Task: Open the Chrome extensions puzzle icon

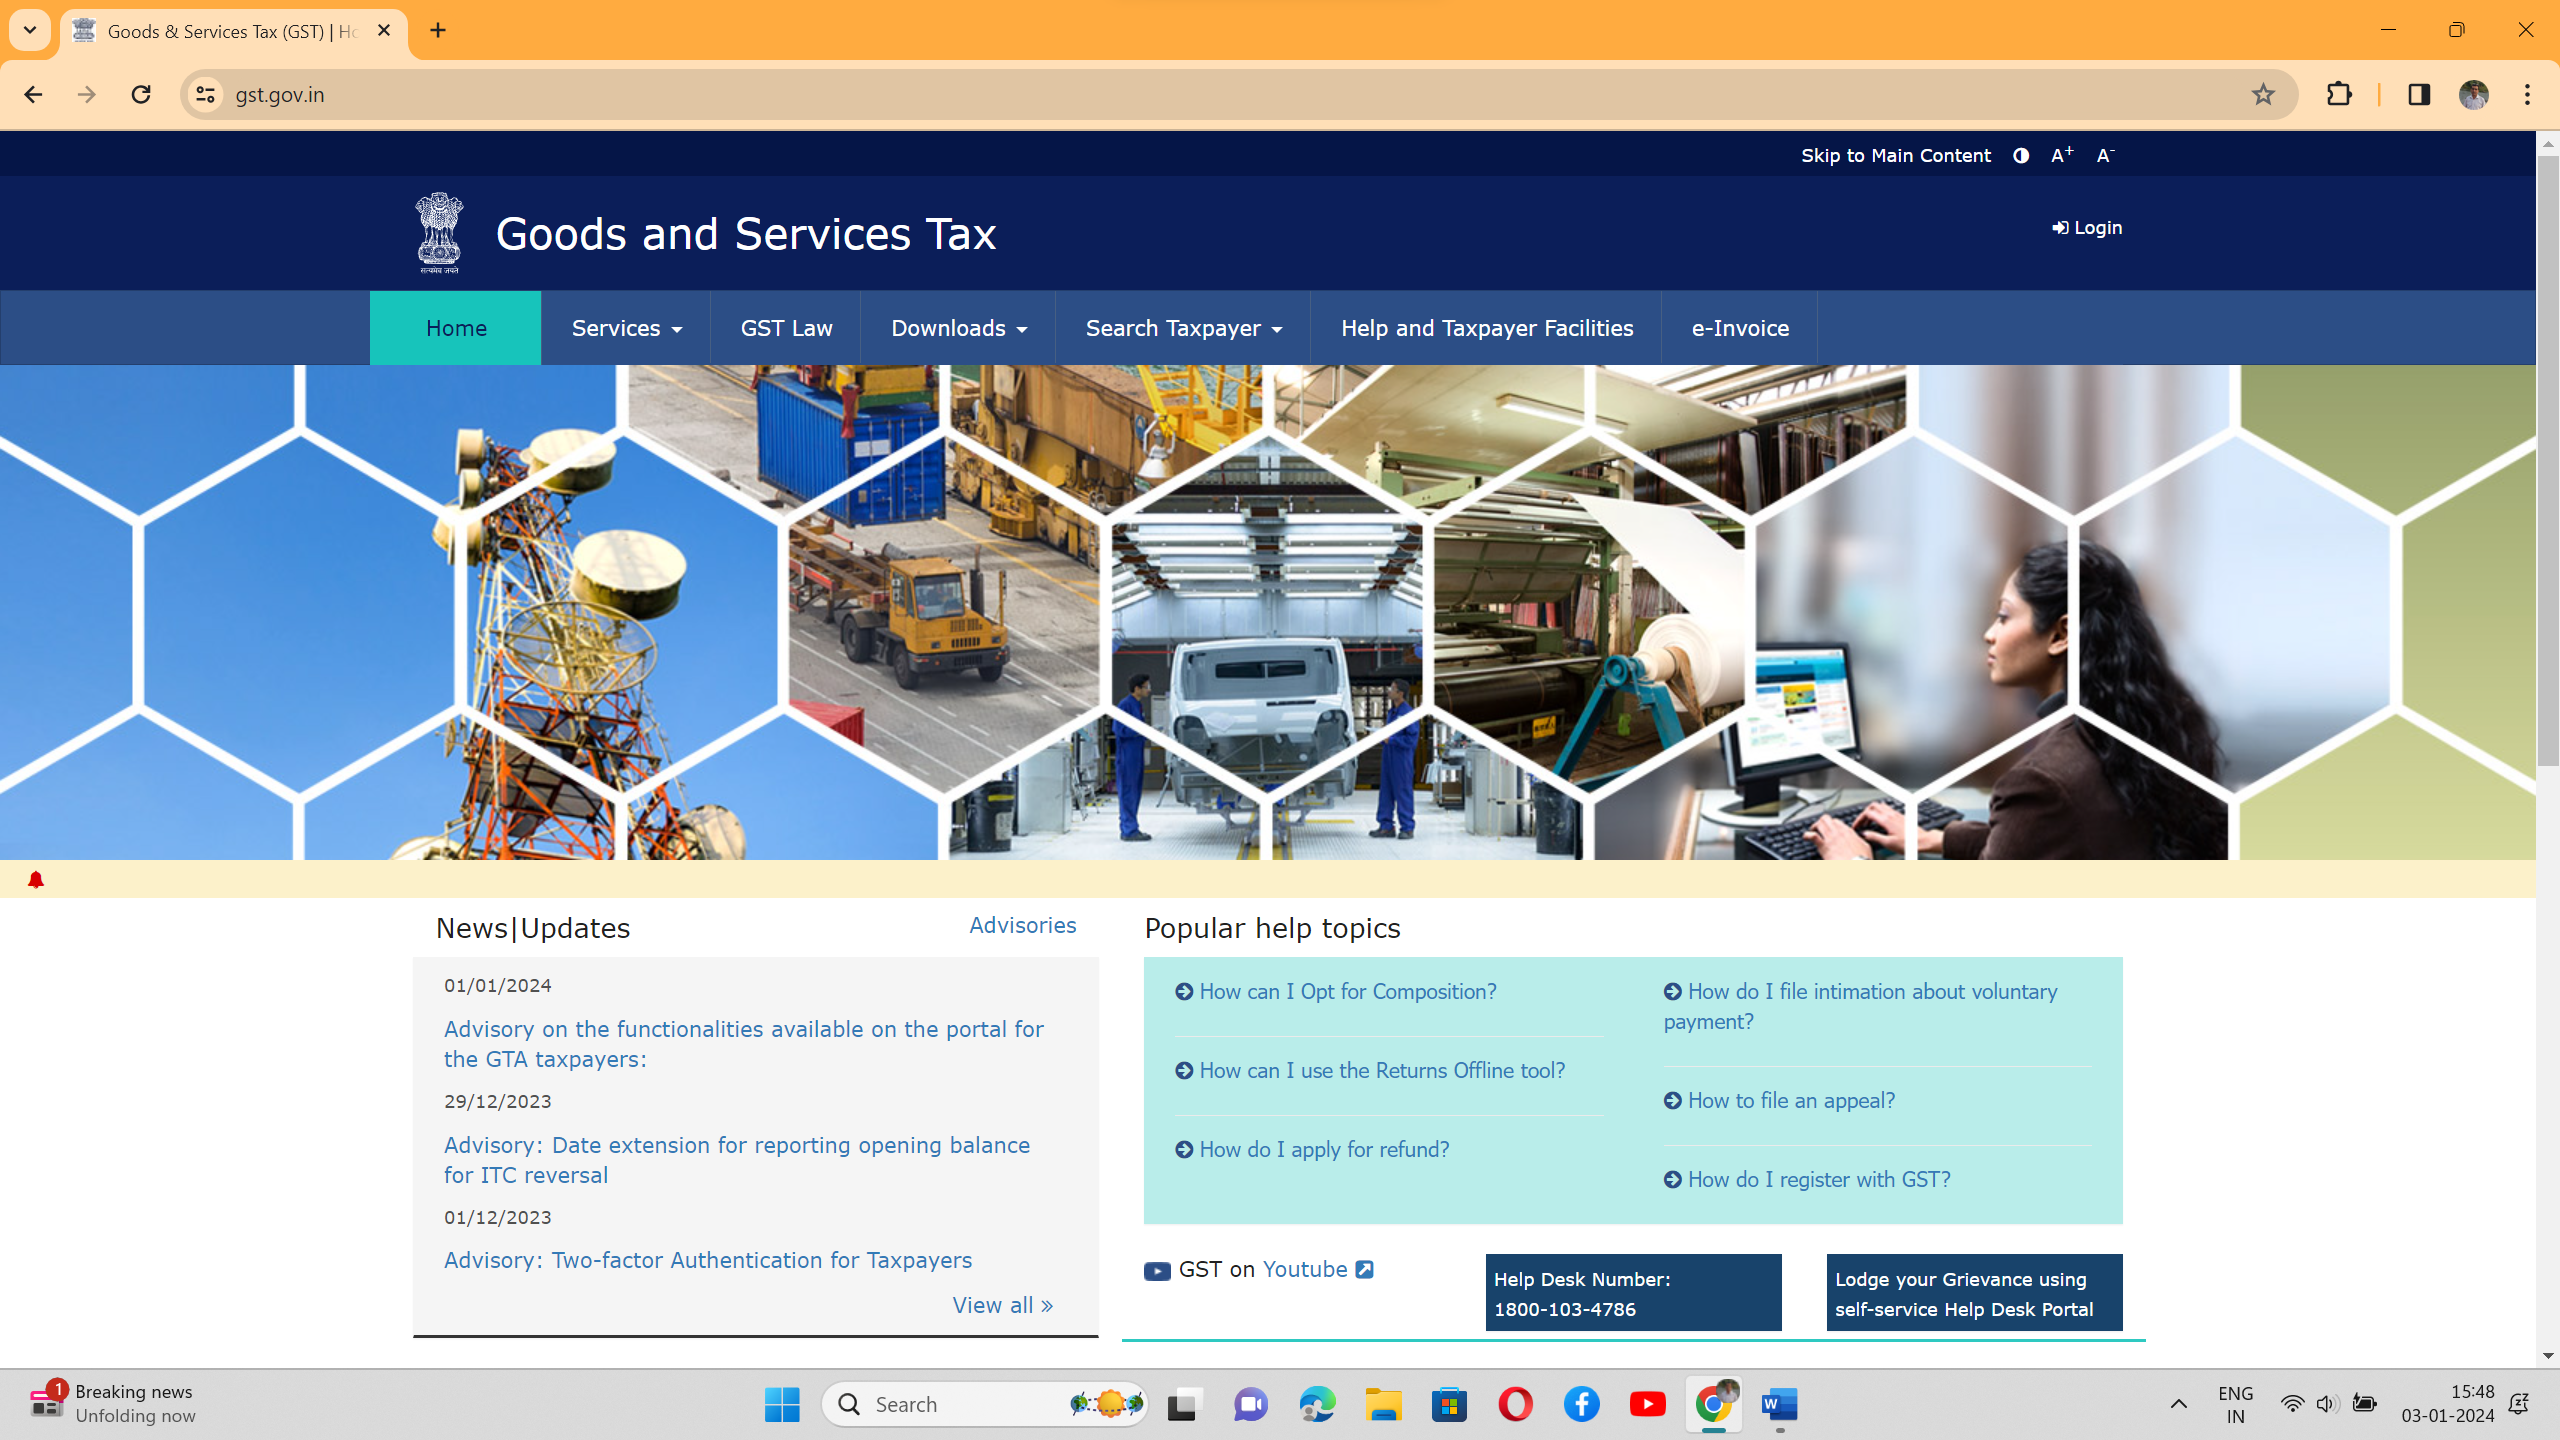Action: point(2339,94)
